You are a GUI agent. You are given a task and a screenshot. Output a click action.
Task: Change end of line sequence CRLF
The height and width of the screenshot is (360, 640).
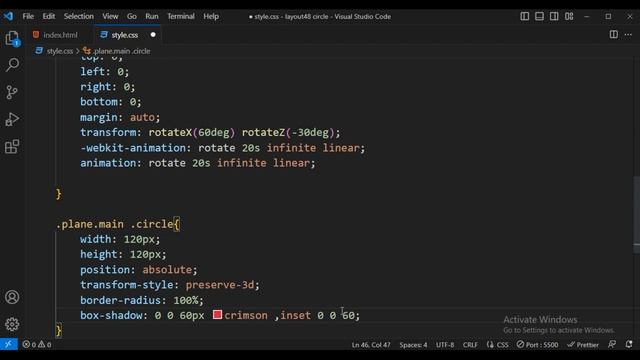(470, 344)
